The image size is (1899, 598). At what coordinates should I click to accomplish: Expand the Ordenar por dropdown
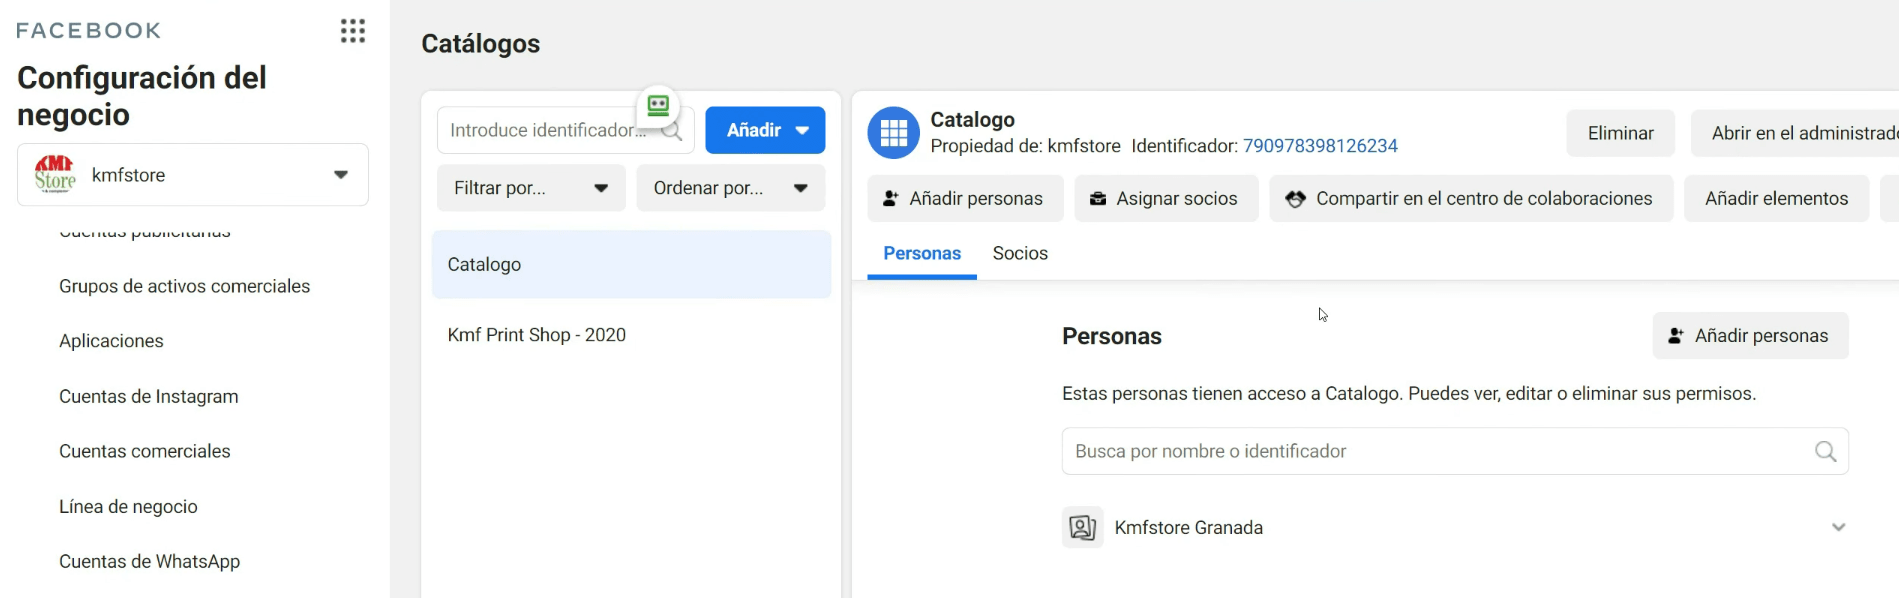pos(731,188)
